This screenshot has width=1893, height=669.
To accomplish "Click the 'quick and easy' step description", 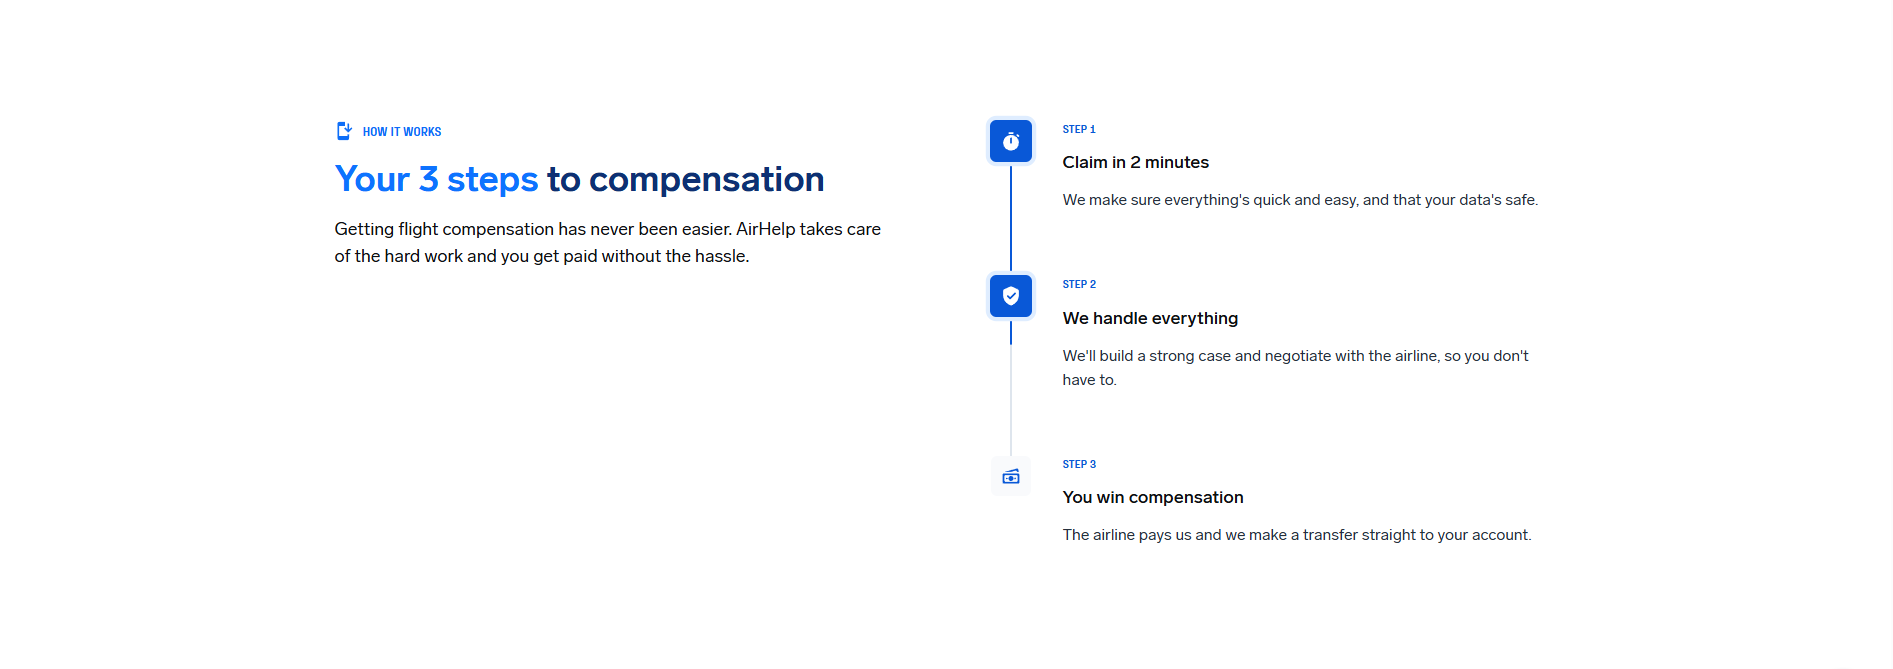I will click(x=1299, y=200).
